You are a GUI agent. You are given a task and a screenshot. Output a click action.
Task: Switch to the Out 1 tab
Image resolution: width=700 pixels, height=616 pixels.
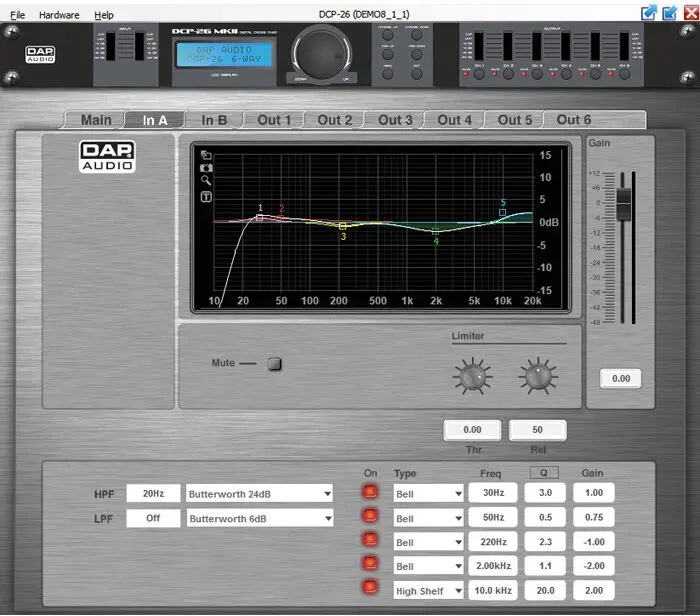click(x=274, y=120)
